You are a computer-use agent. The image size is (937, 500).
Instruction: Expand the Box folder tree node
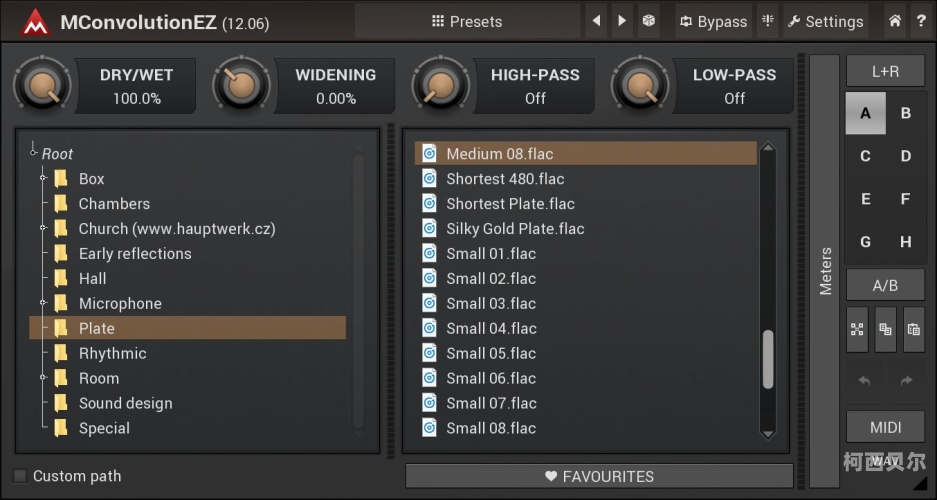click(x=43, y=178)
